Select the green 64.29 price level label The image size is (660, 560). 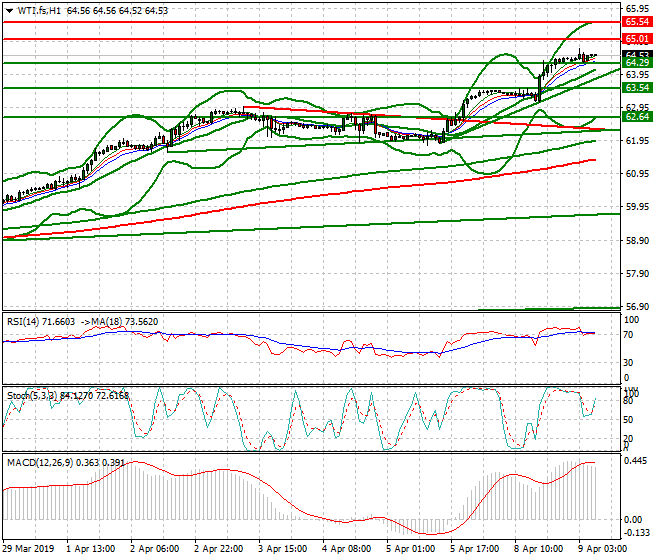coord(637,63)
